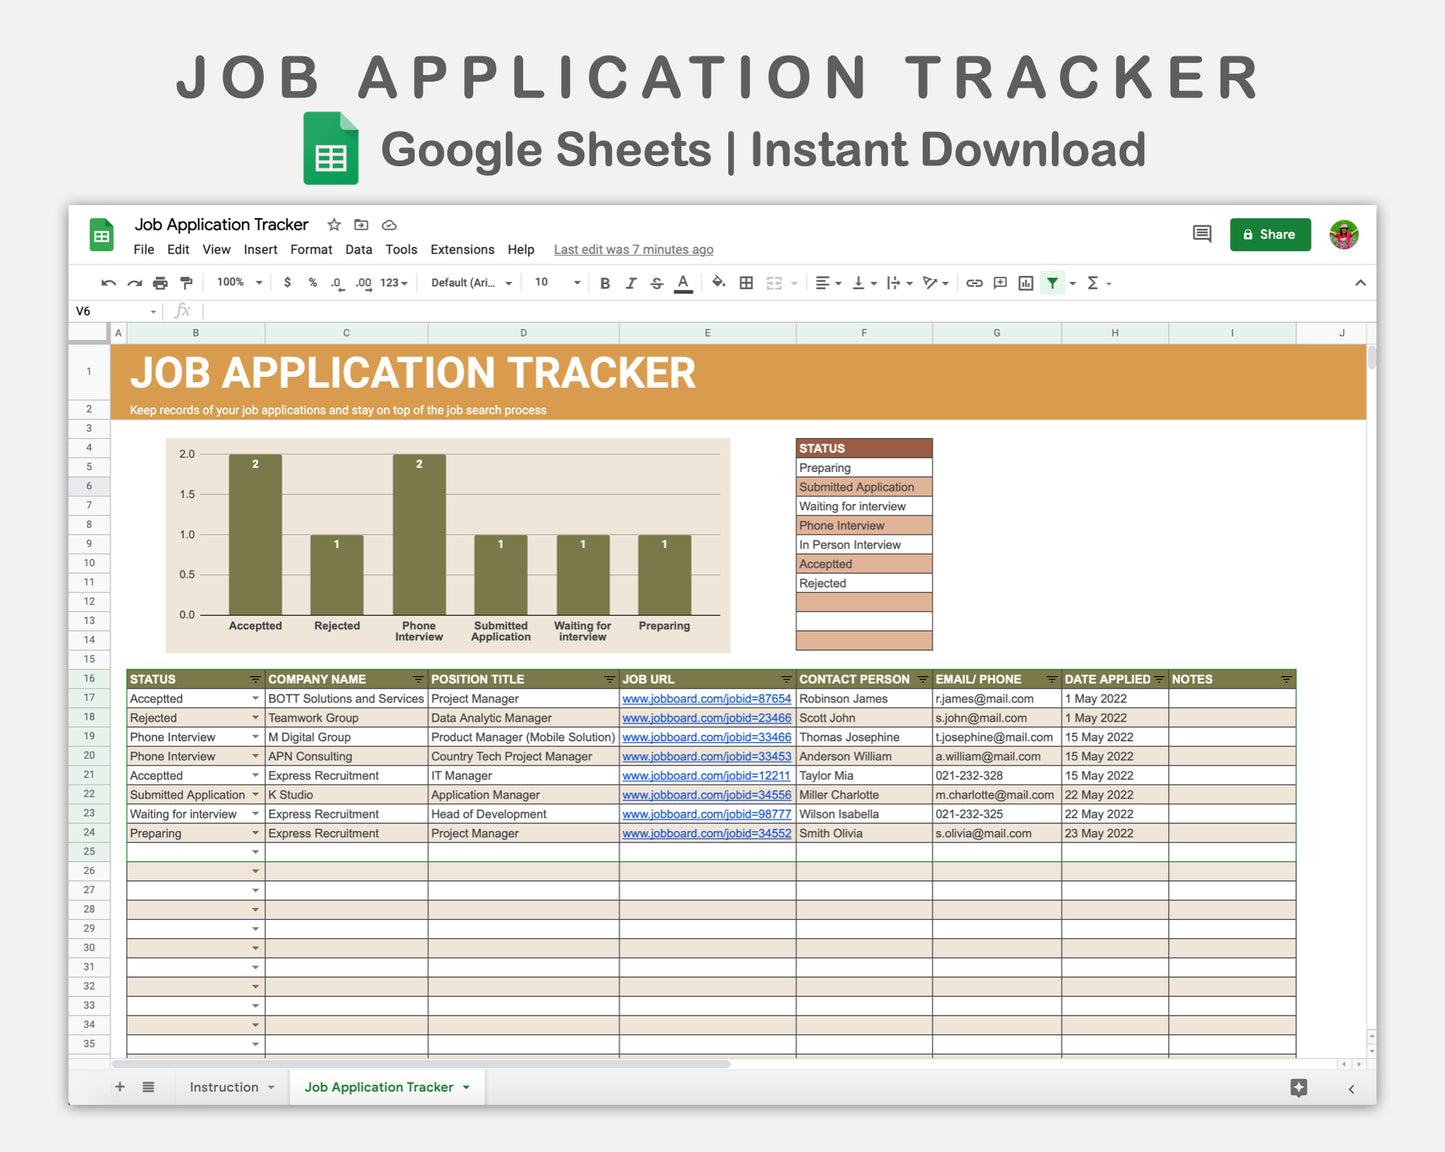The width and height of the screenshot is (1445, 1152).
Task: Switch to the Instruction sheet tab
Action: [x=224, y=1087]
